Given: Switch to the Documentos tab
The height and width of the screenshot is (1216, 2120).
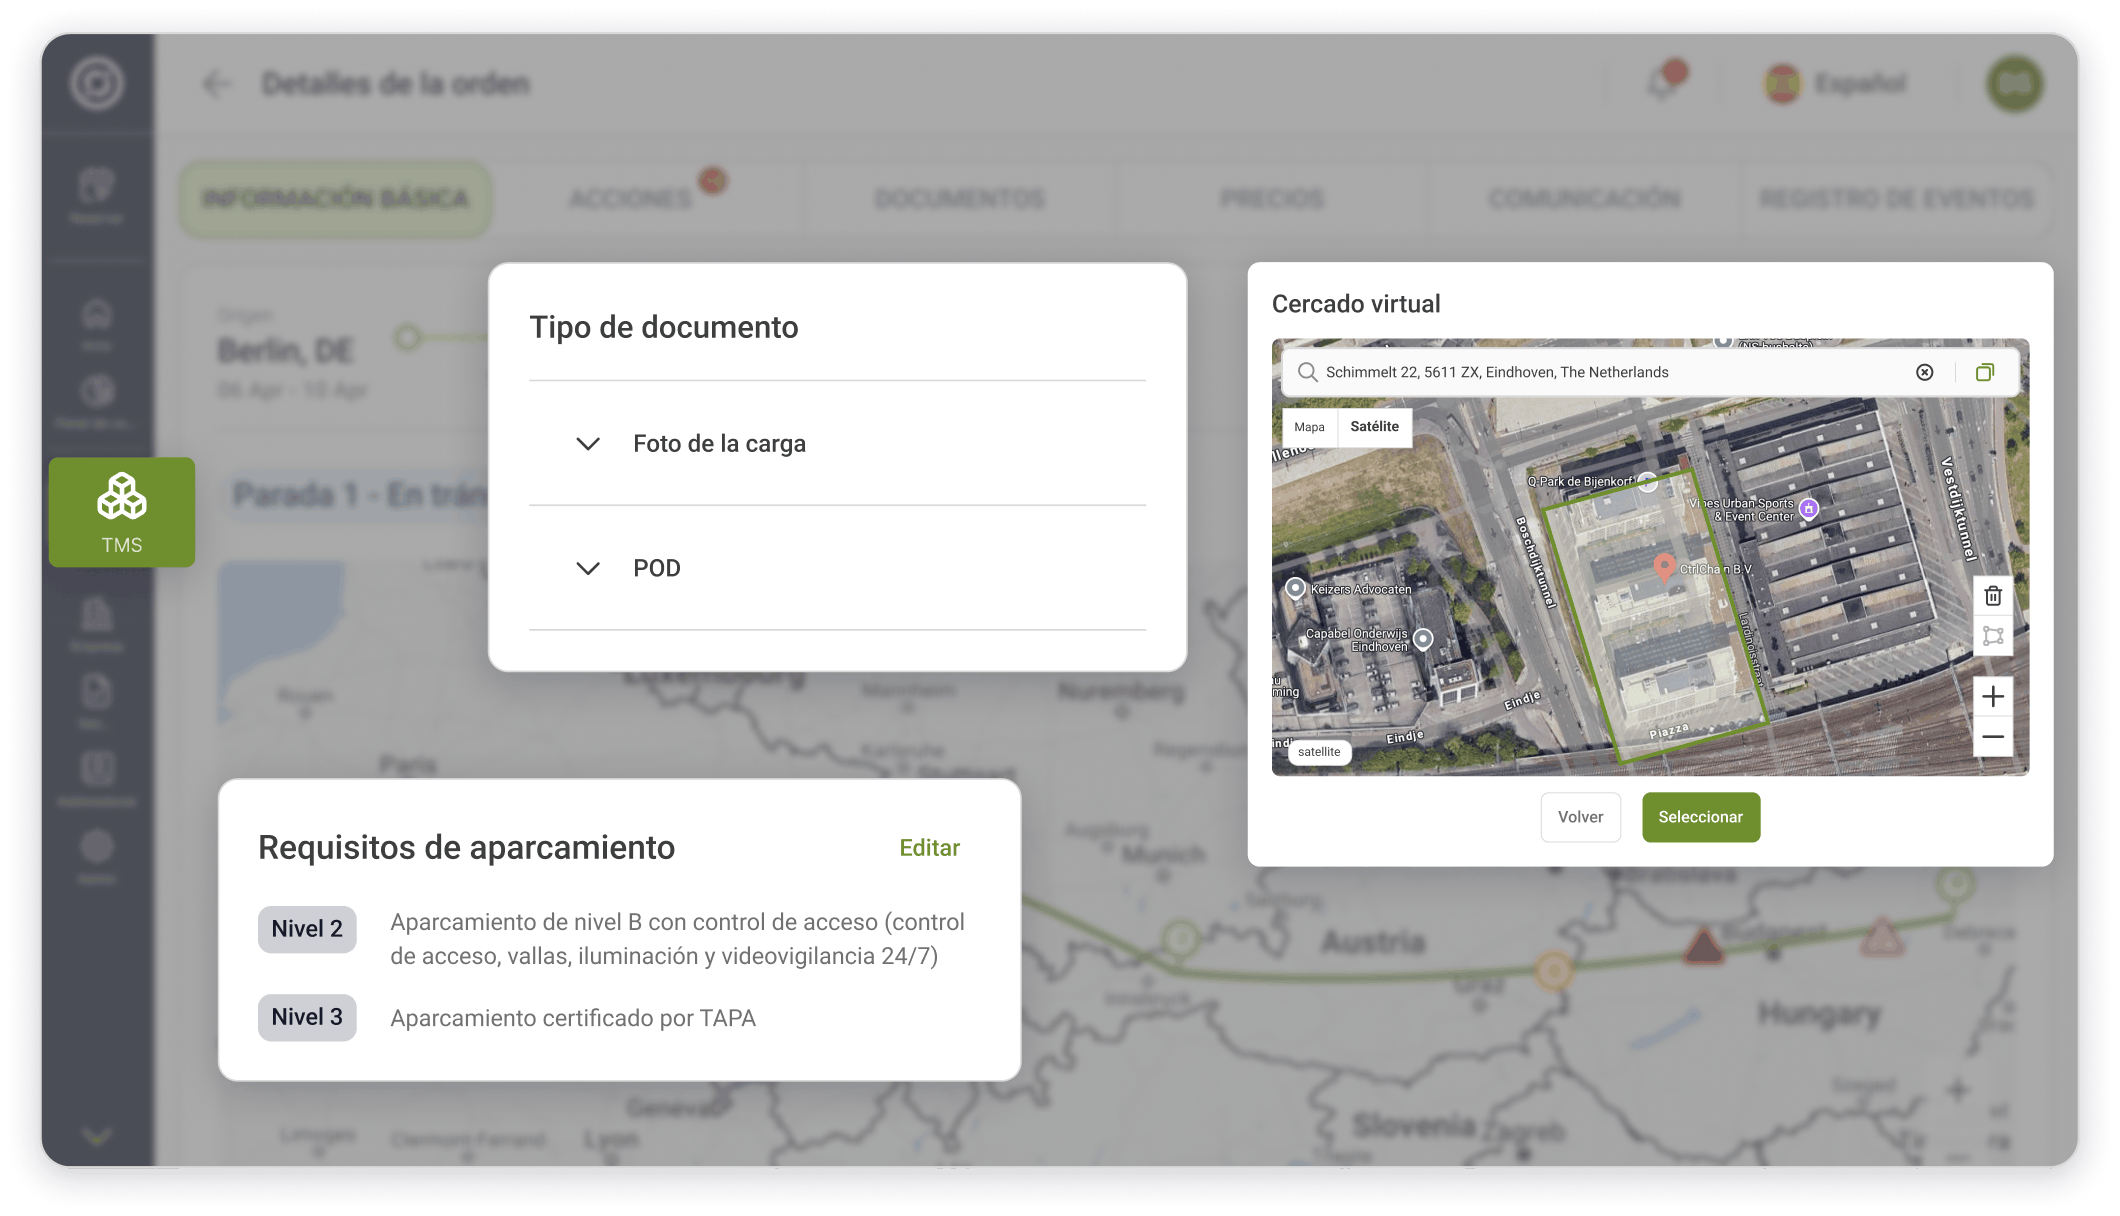Looking at the screenshot, I should (x=959, y=199).
